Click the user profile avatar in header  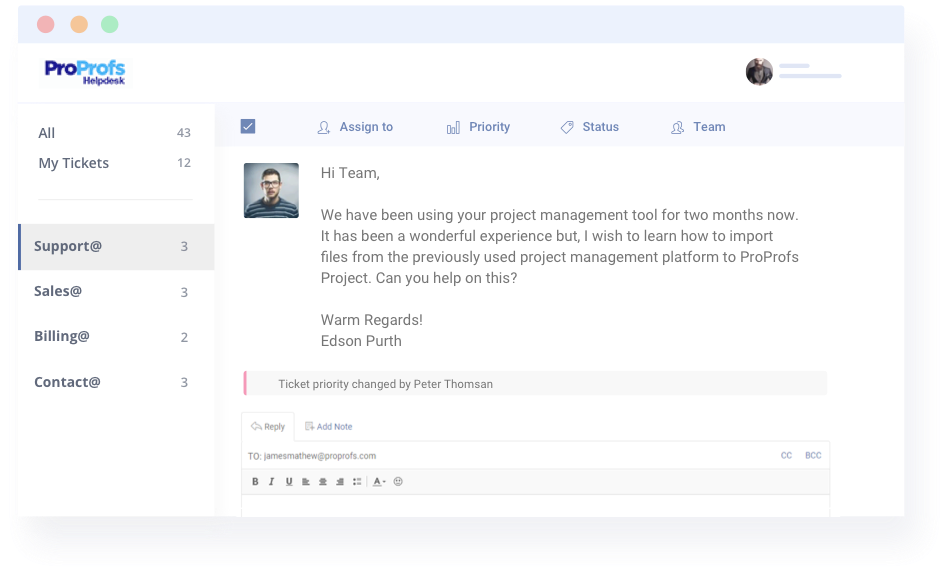click(759, 71)
